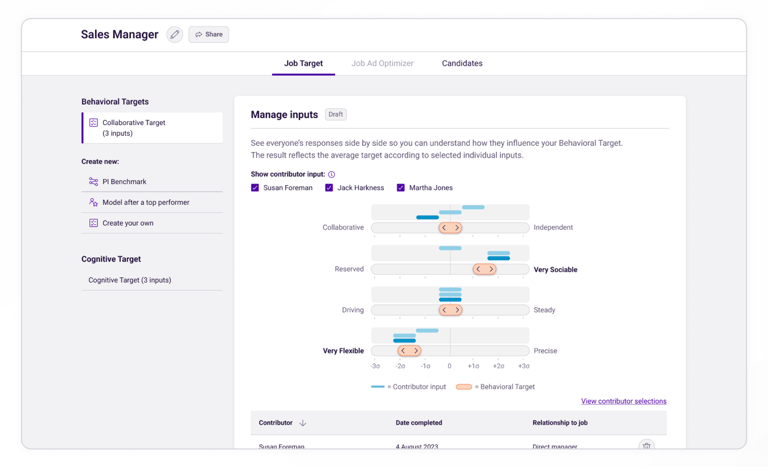The height and width of the screenshot is (467, 768).
Task: Click the info icon next to Show contributor input
Action: [x=332, y=175]
